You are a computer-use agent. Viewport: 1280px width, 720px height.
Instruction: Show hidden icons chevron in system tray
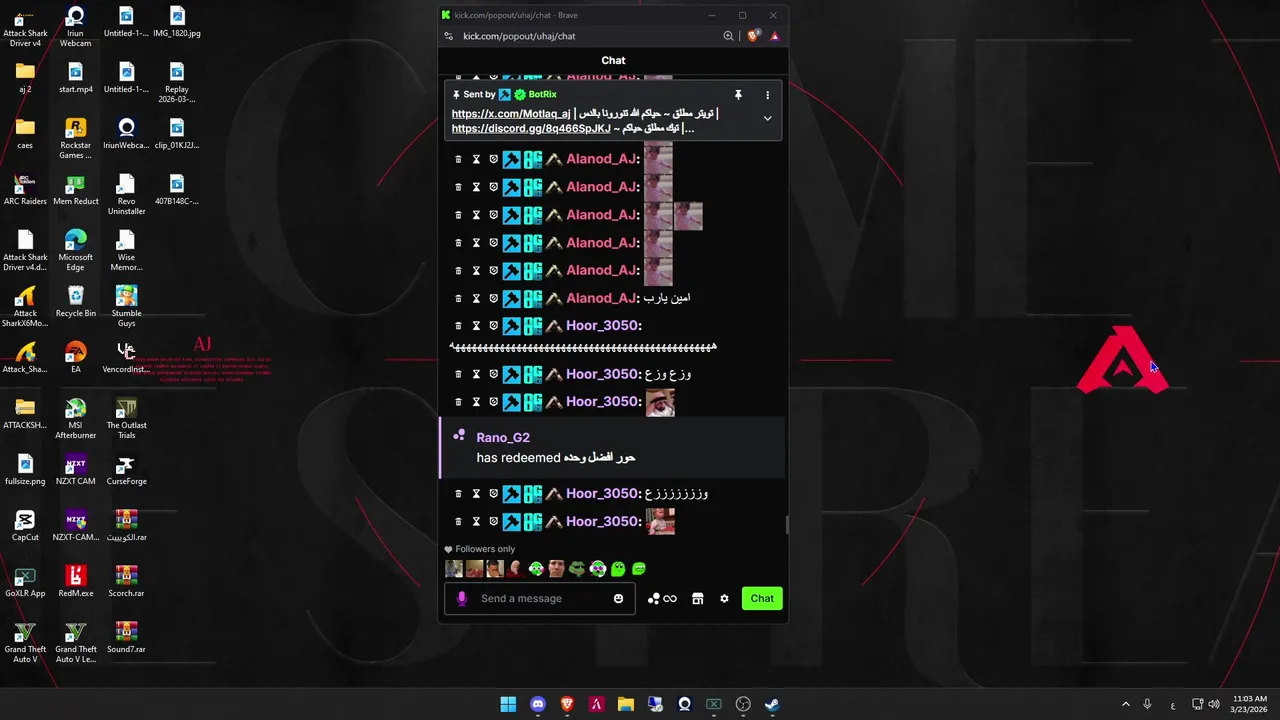point(1125,704)
